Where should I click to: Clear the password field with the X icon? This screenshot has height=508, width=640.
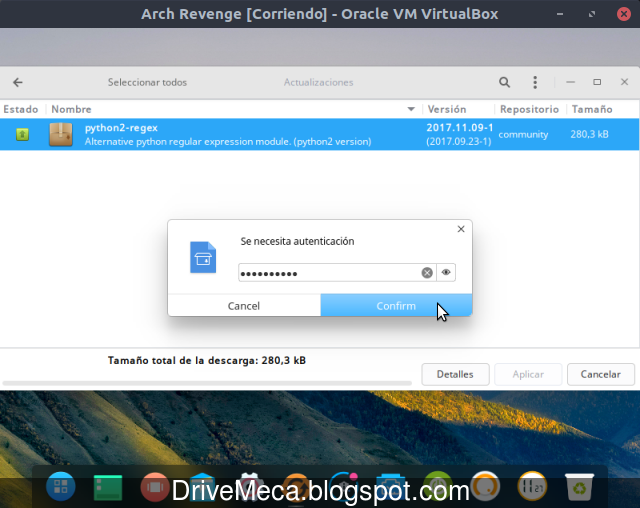point(427,273)
